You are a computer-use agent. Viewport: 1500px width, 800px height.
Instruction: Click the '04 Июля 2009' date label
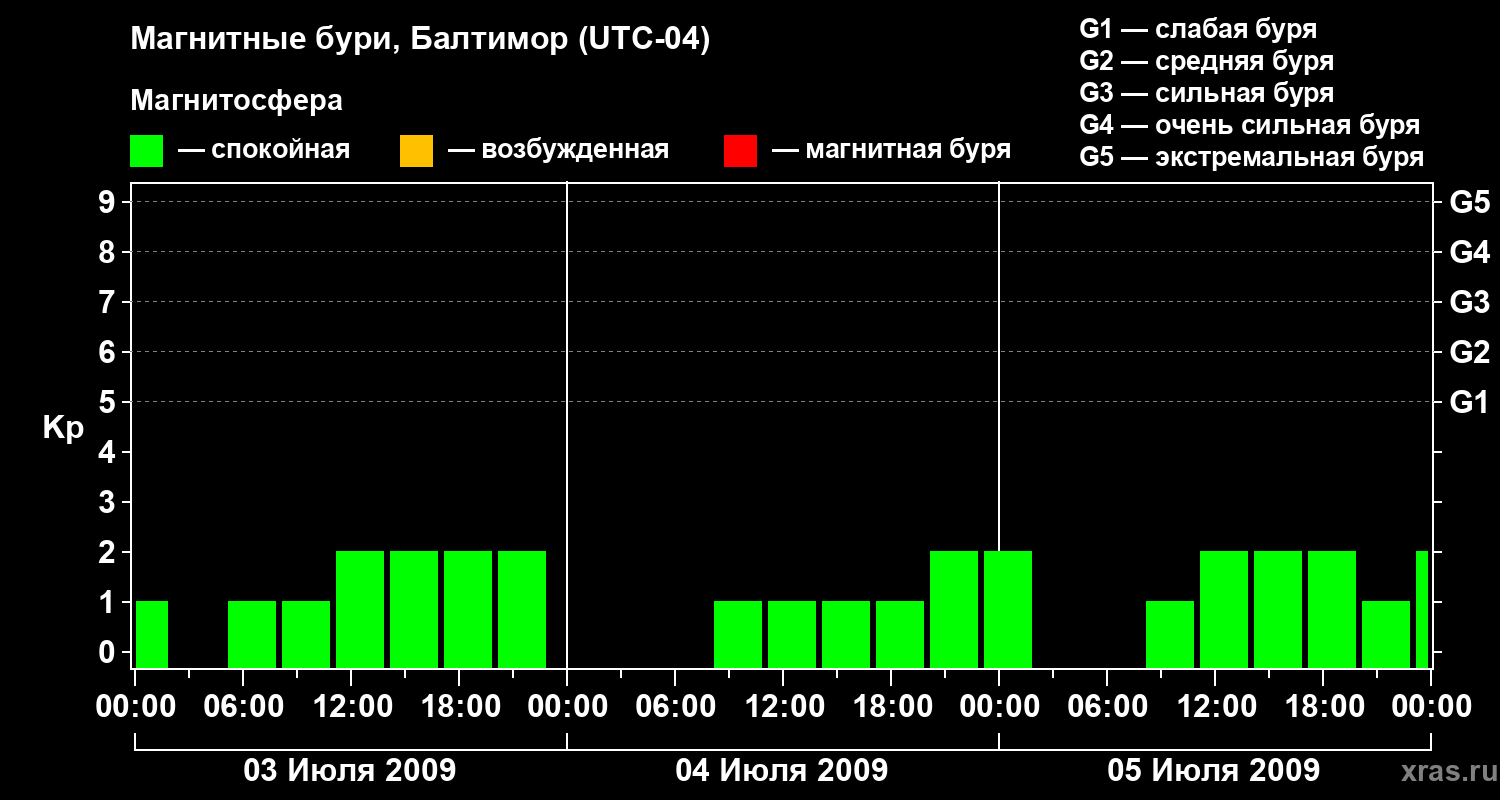point(782,771)
